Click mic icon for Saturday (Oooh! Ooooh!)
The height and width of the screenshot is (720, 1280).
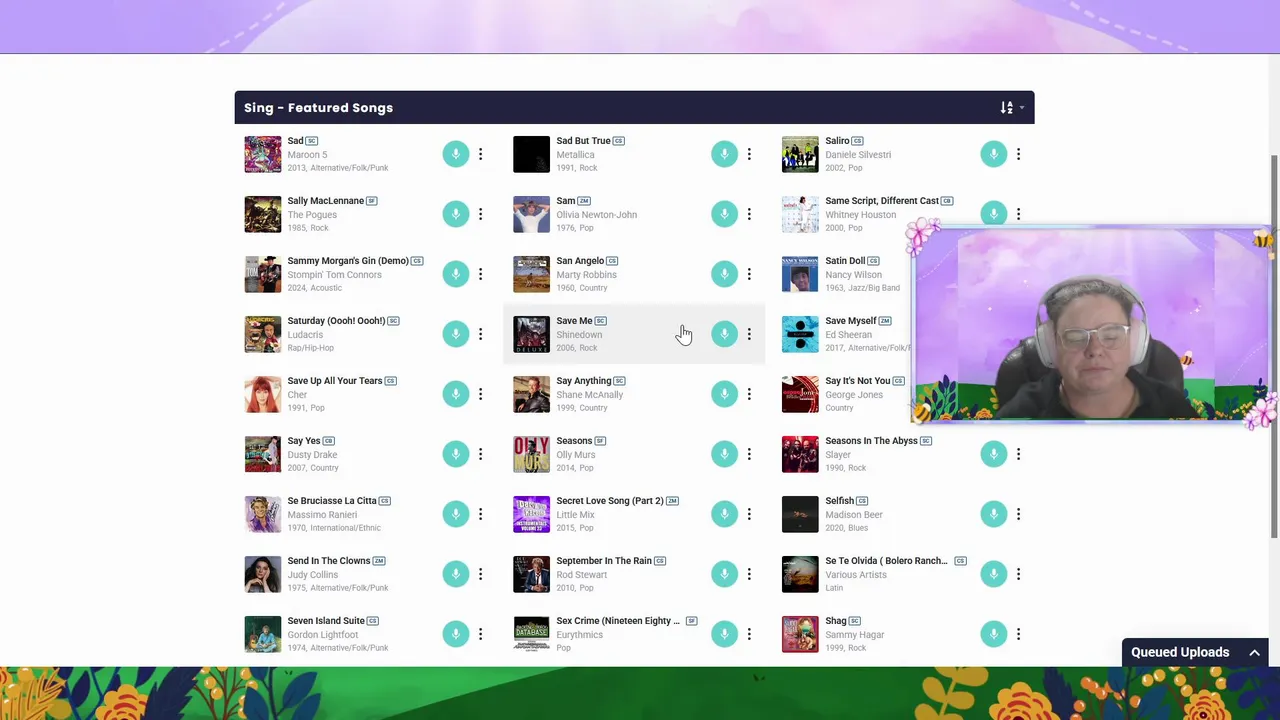point(455,334)
